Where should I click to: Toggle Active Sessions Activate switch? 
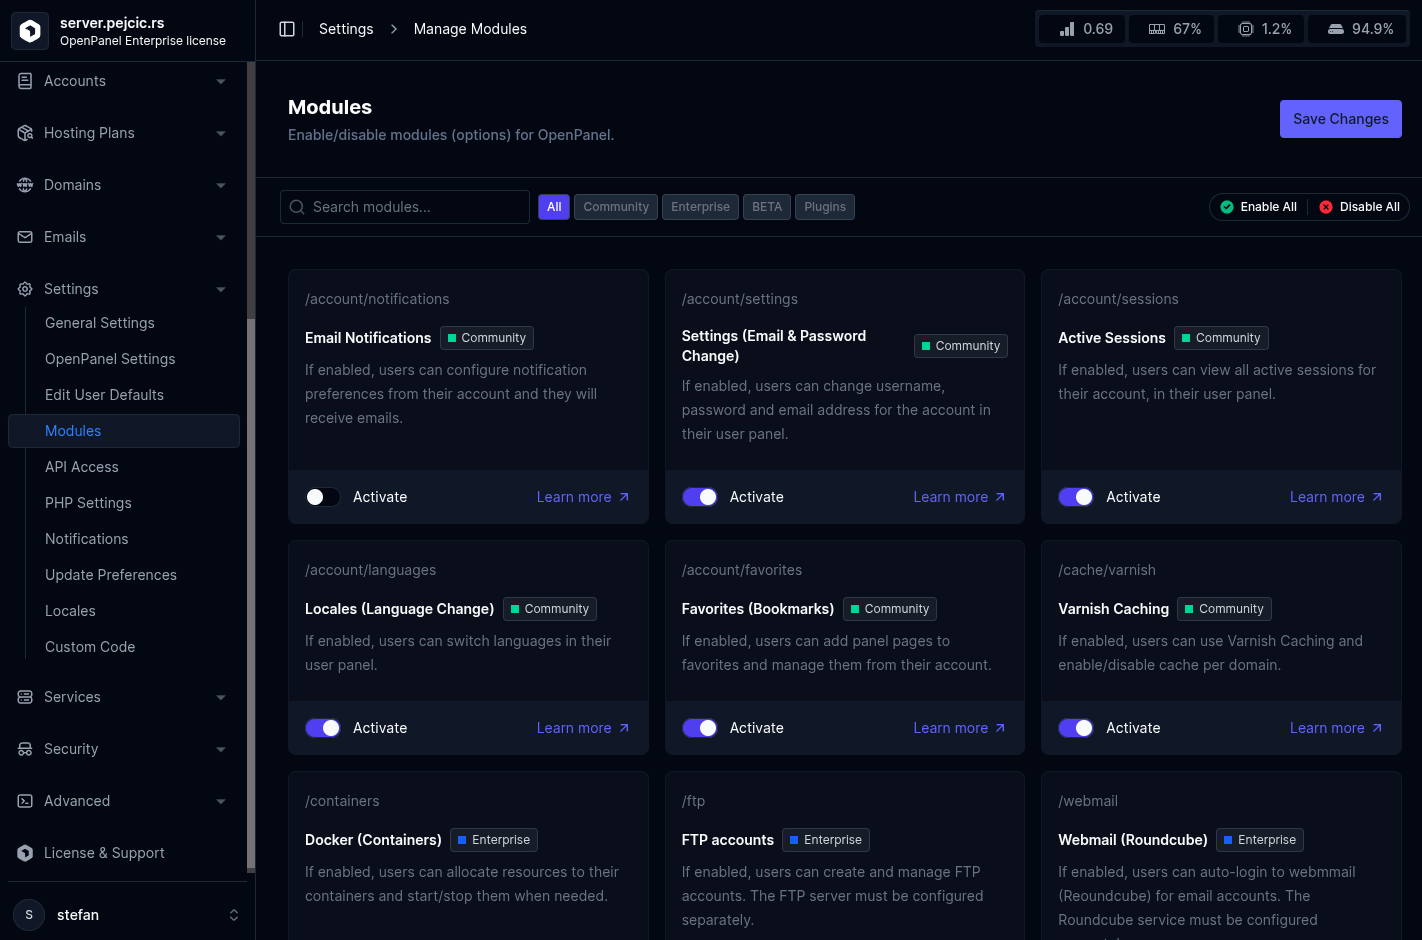coord(1076,497)
